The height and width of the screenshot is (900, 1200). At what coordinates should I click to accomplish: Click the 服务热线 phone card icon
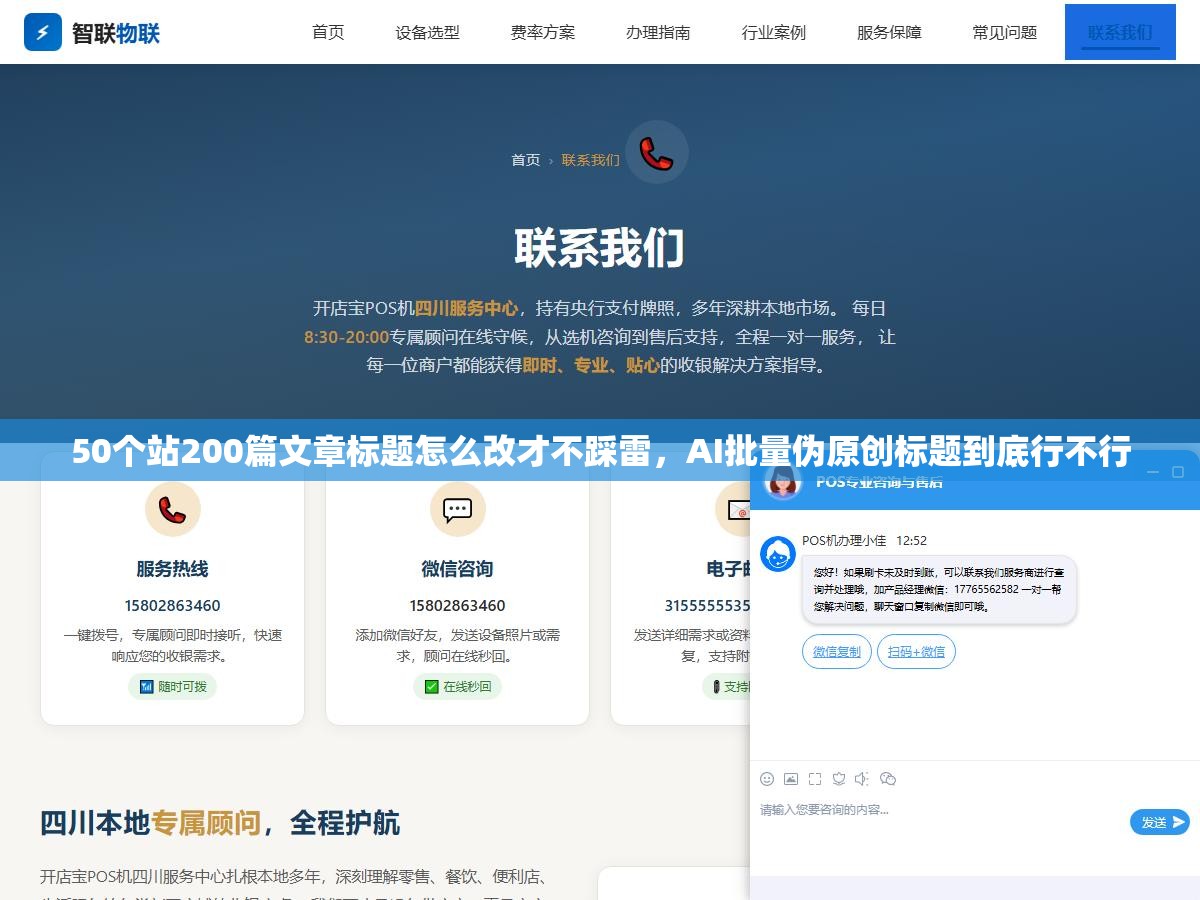pos(172,509)
